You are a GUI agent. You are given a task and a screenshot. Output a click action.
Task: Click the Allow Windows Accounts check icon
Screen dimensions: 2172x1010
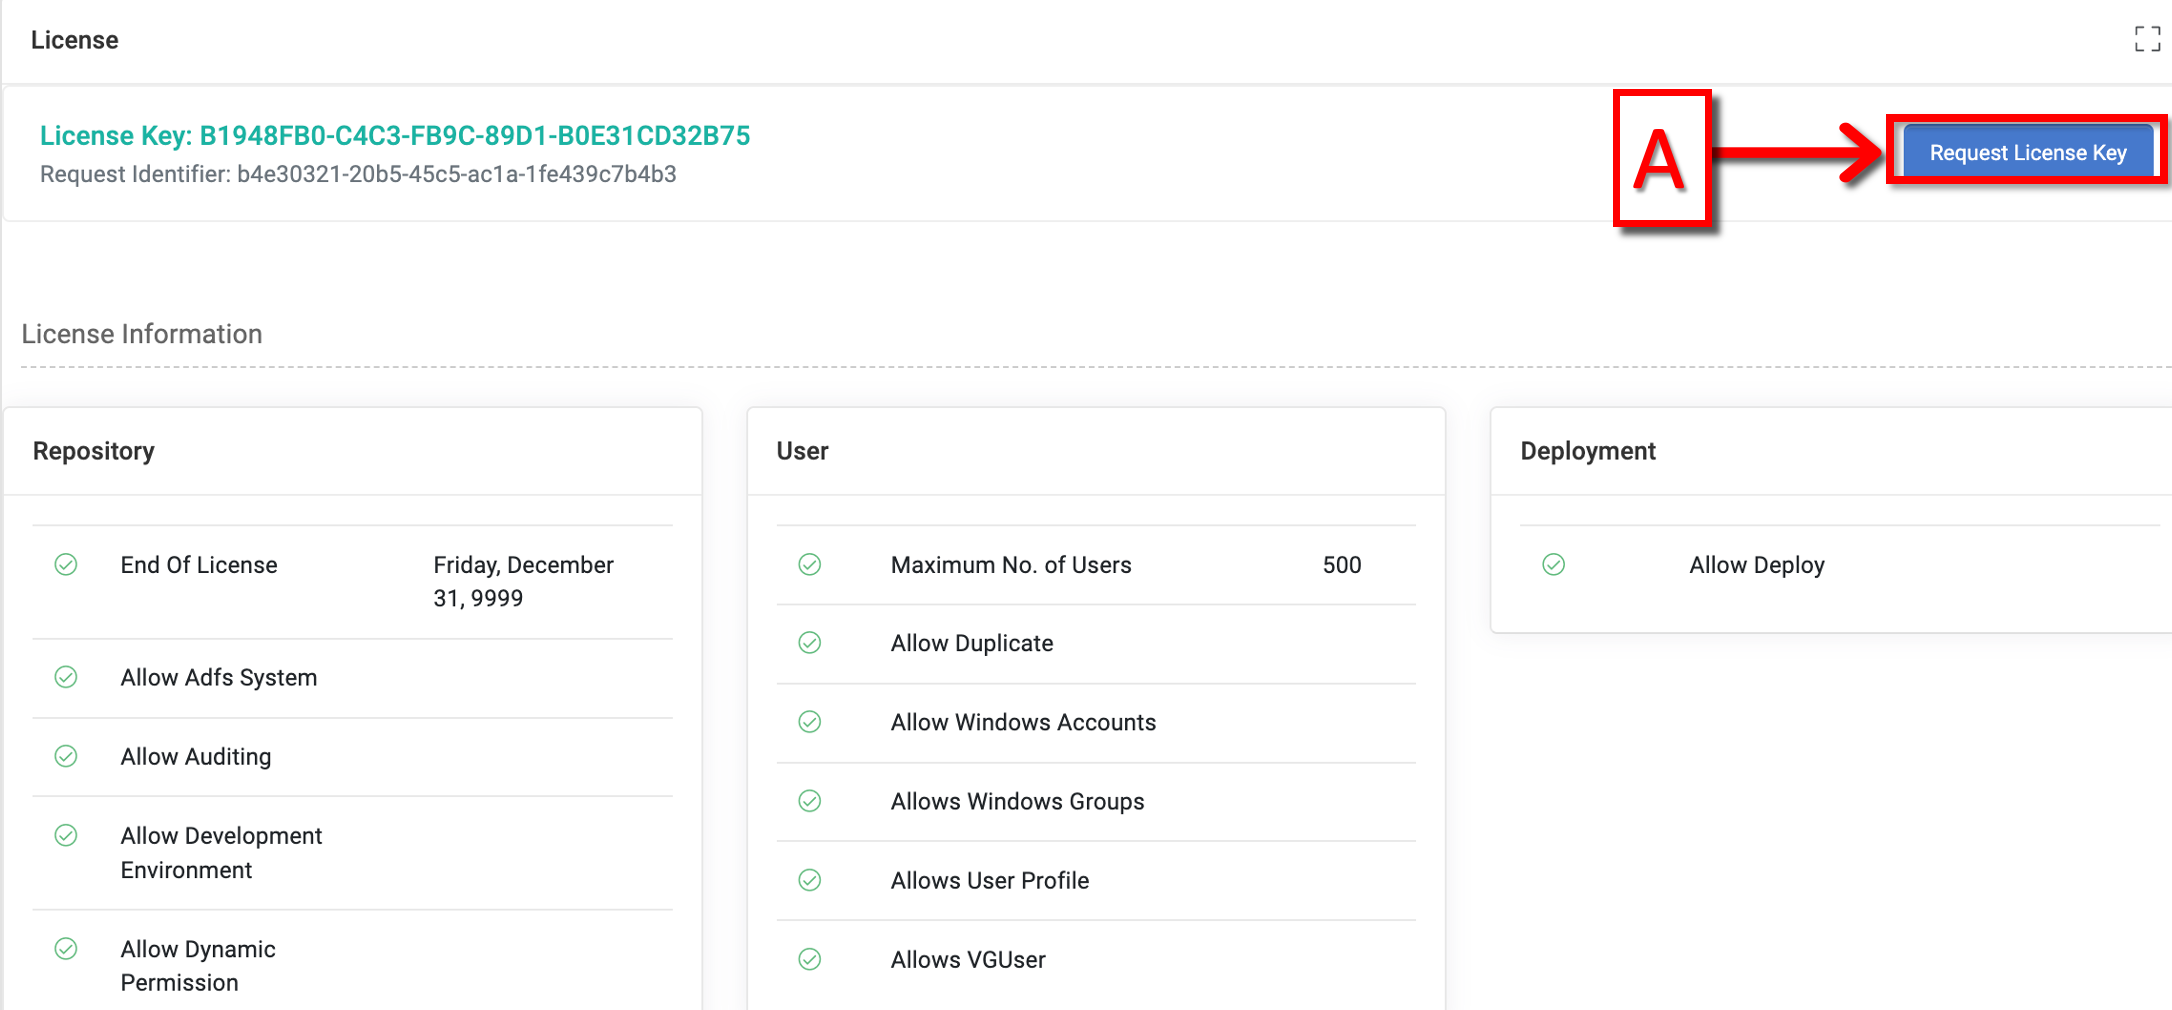pos(810,722)
